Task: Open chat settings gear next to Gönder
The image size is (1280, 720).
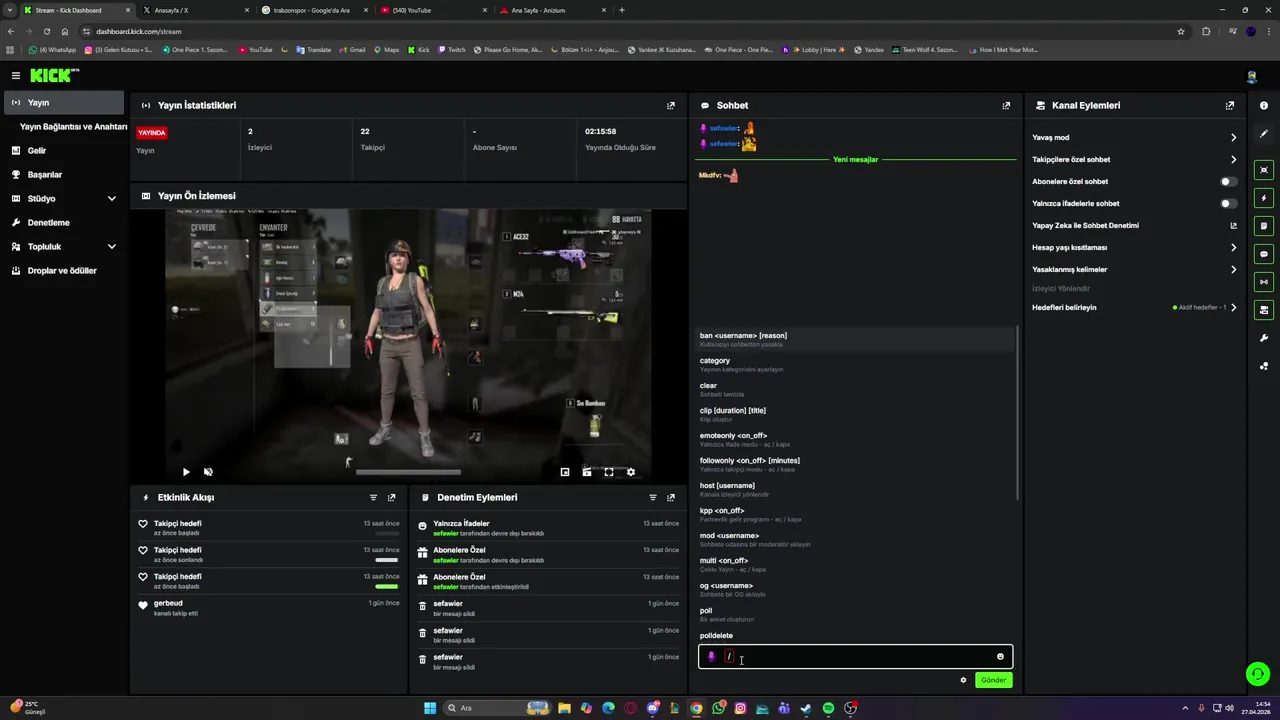Action: click(964, 680)
